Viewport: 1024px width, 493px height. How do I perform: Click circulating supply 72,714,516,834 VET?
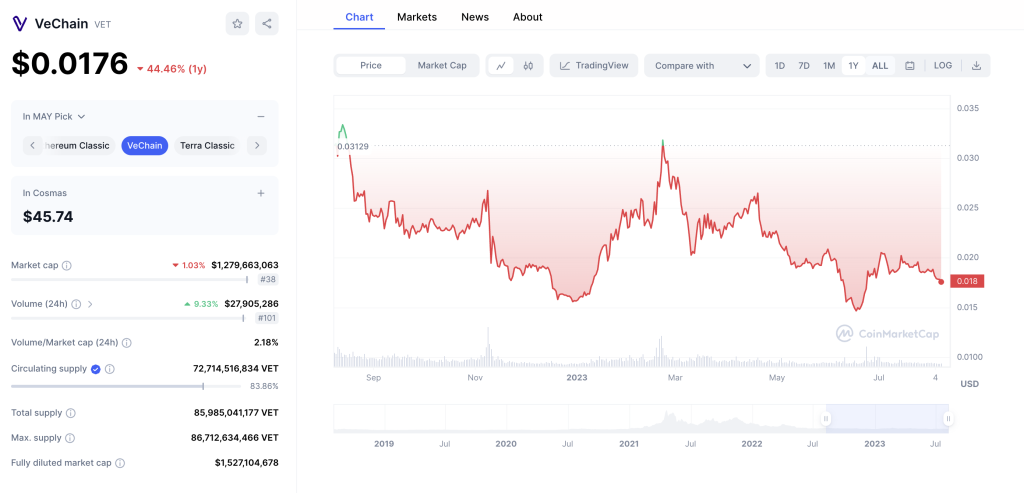236,369
